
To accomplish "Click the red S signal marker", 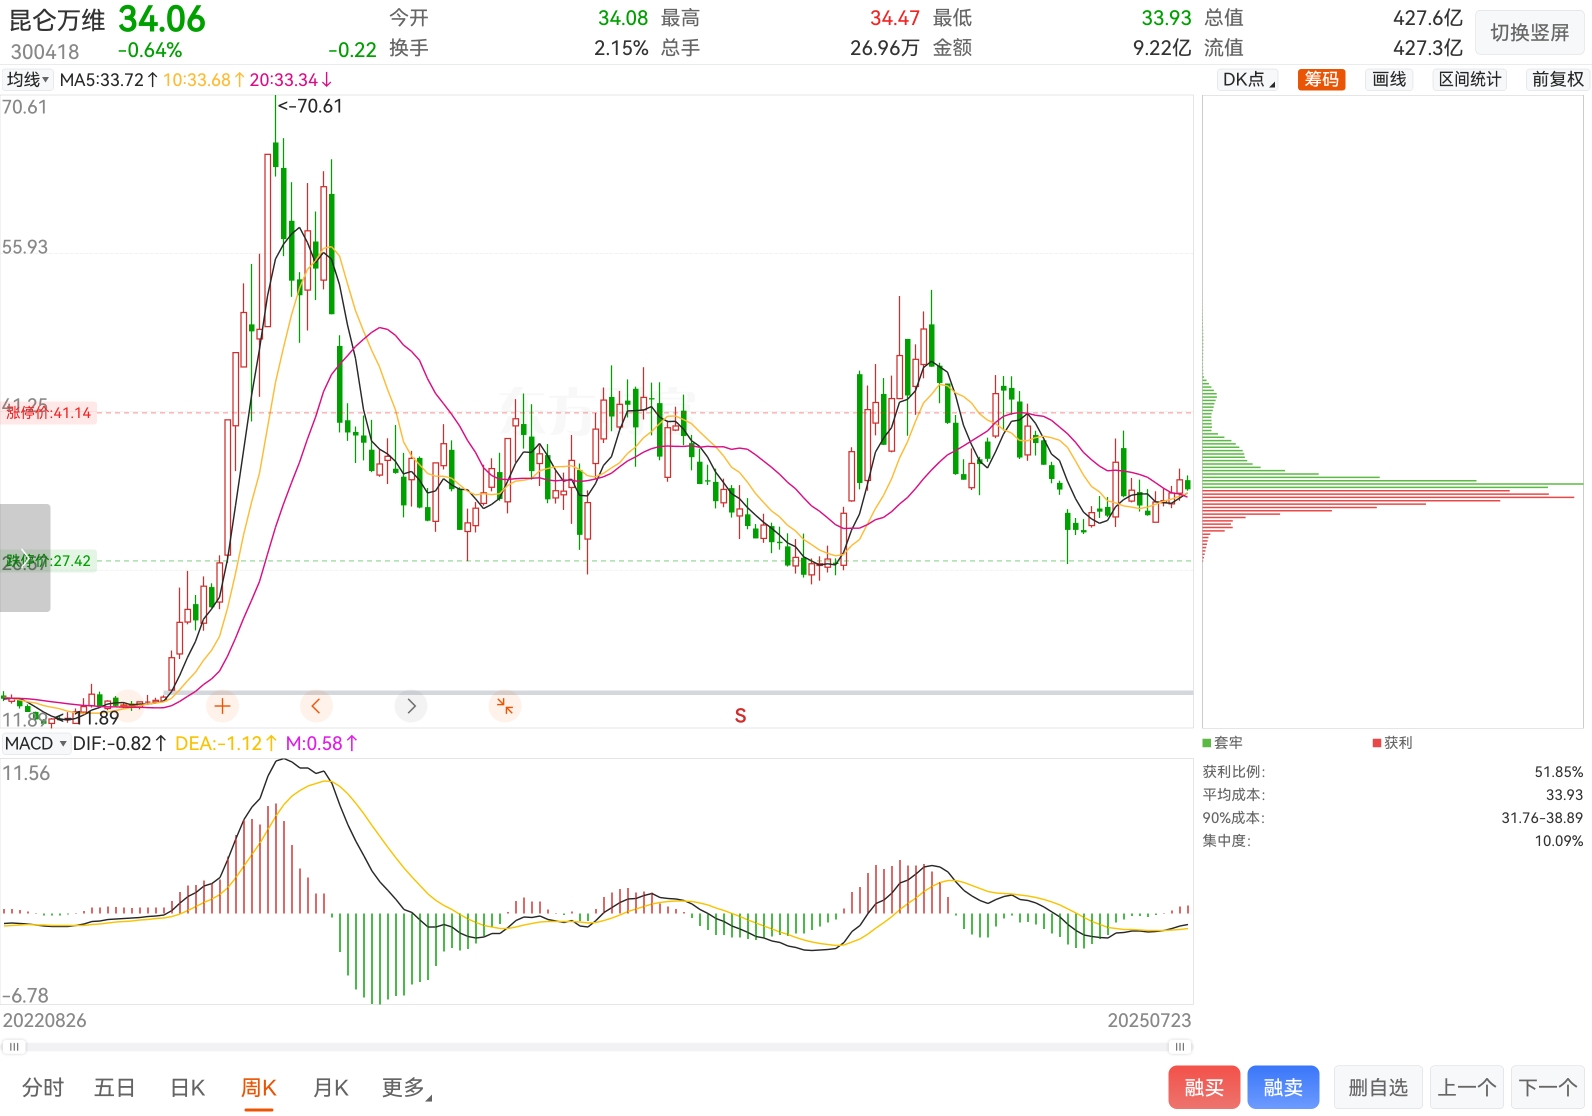I will pos(740,715).
